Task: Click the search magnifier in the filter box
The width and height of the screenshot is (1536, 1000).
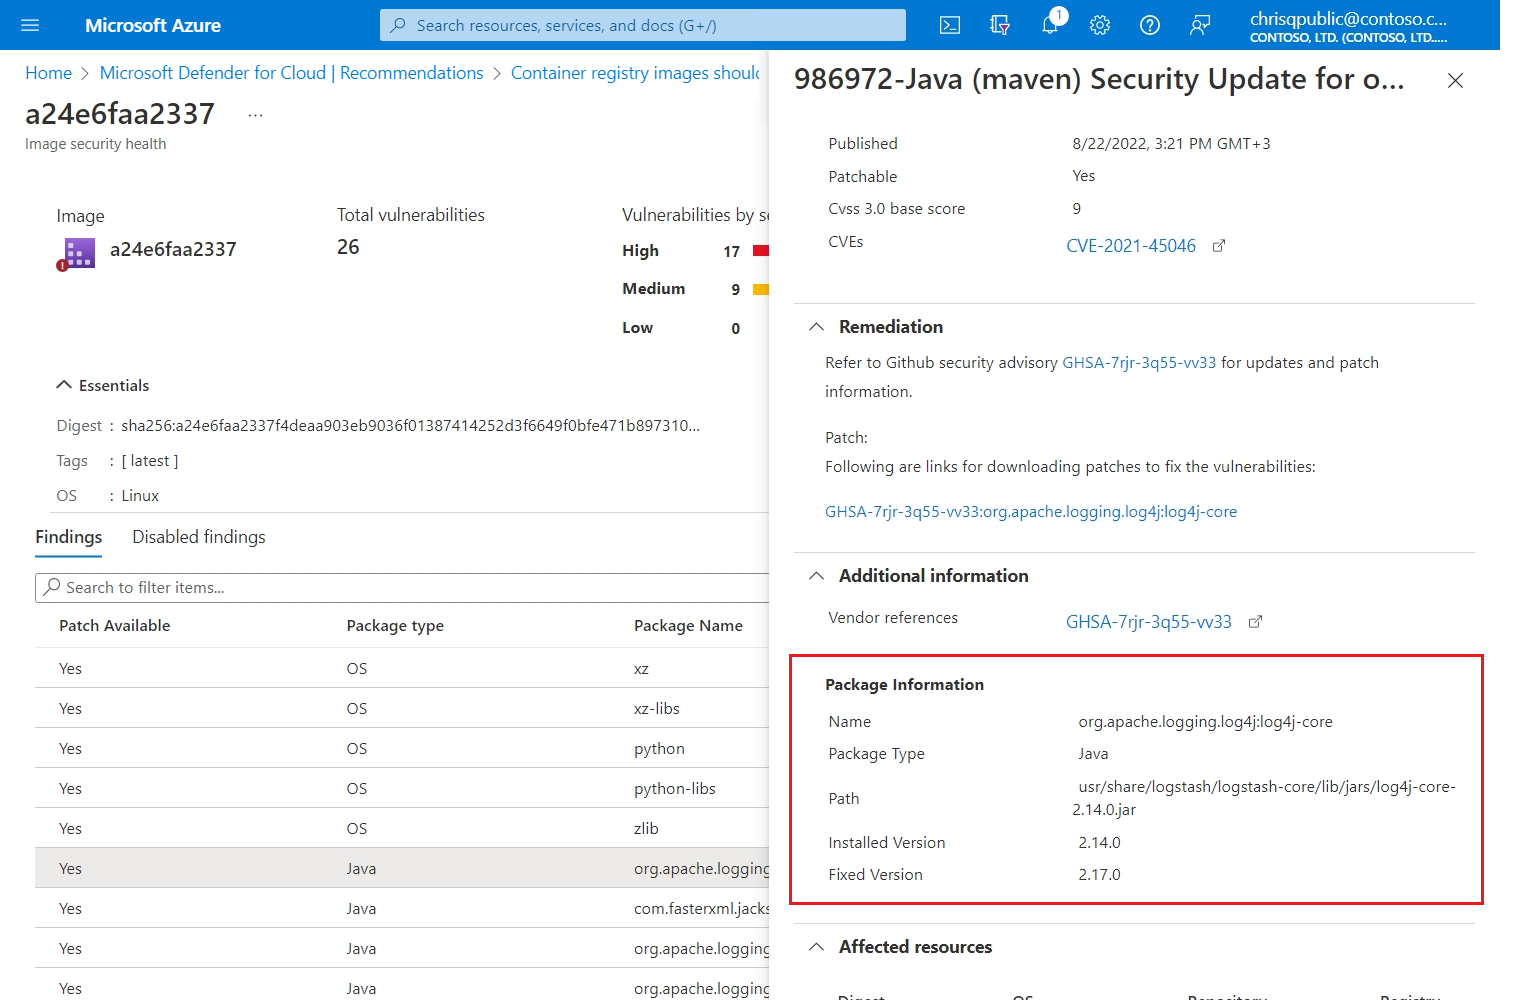Action: 52,587
